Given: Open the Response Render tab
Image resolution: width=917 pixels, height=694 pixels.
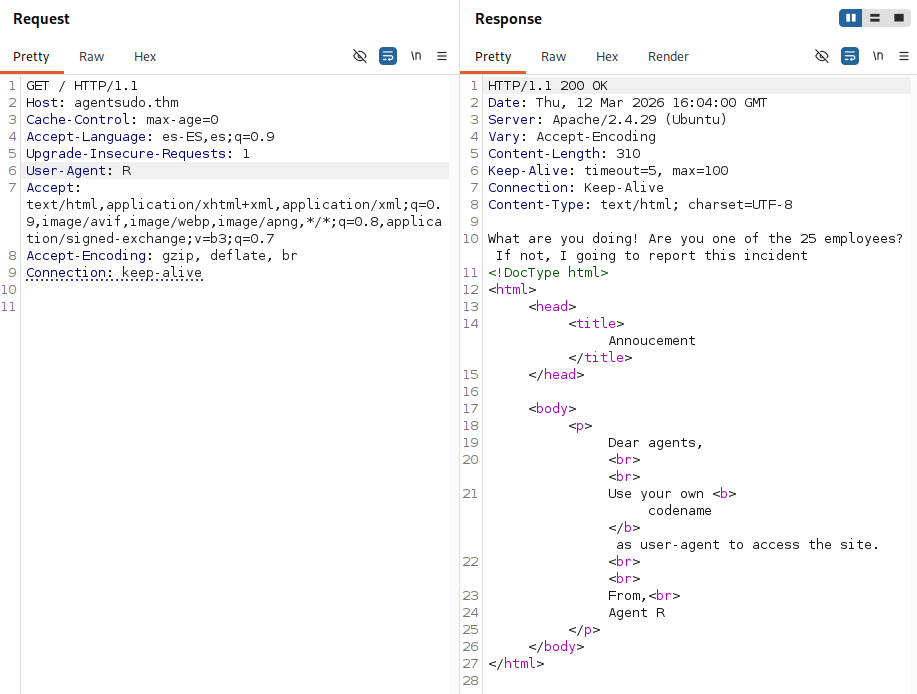Looking at the screenshot, I should [668, 57].
